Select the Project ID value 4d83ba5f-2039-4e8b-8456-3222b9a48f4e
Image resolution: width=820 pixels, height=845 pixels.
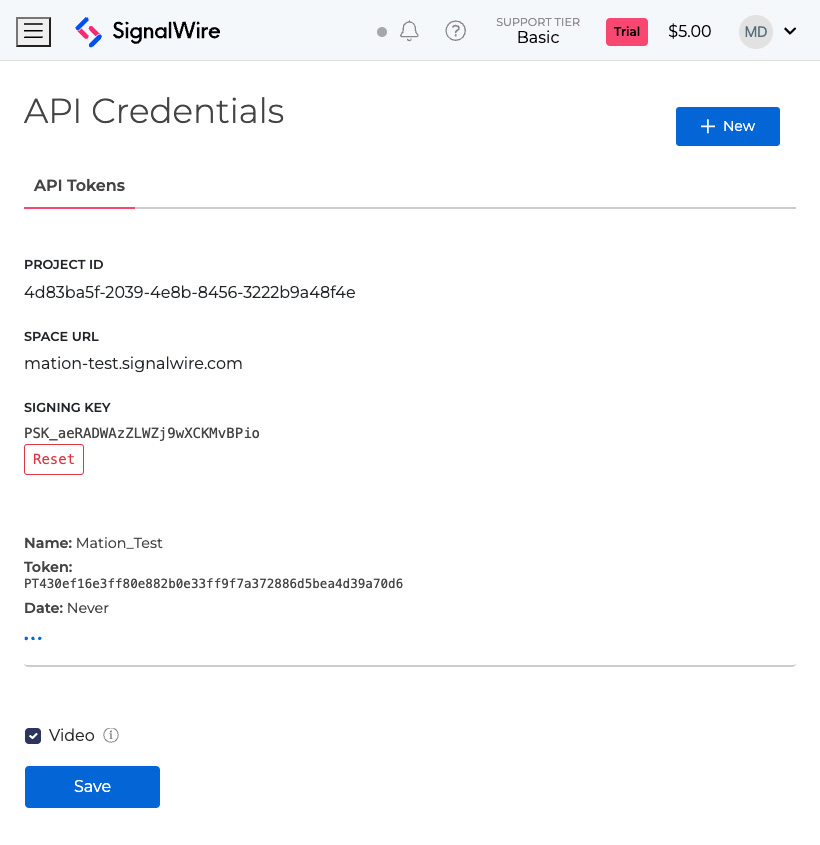190,292
